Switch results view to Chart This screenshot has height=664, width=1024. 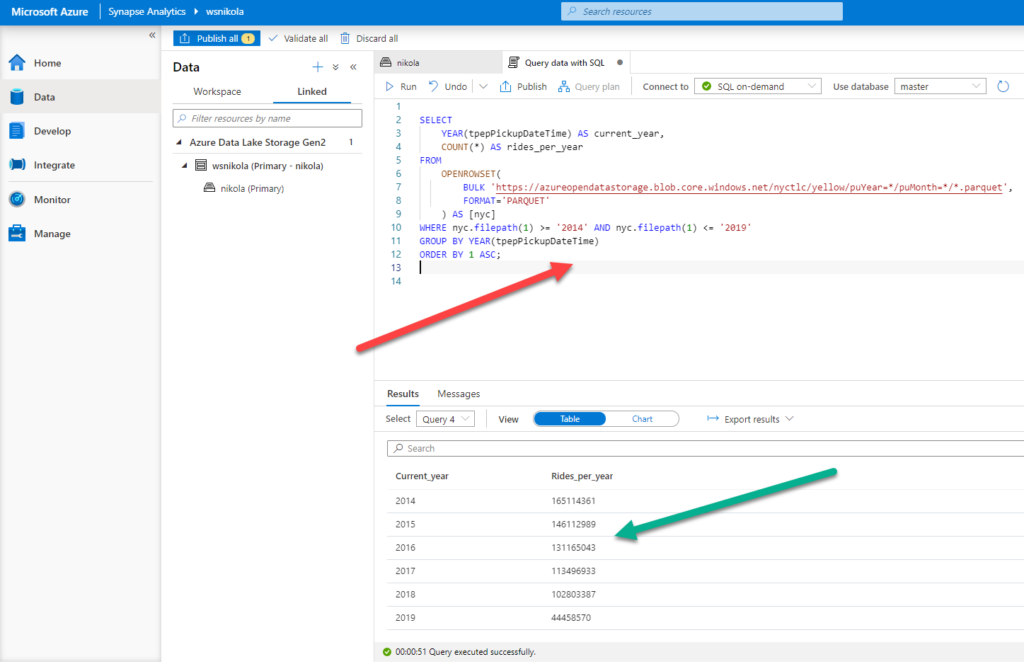642,419
